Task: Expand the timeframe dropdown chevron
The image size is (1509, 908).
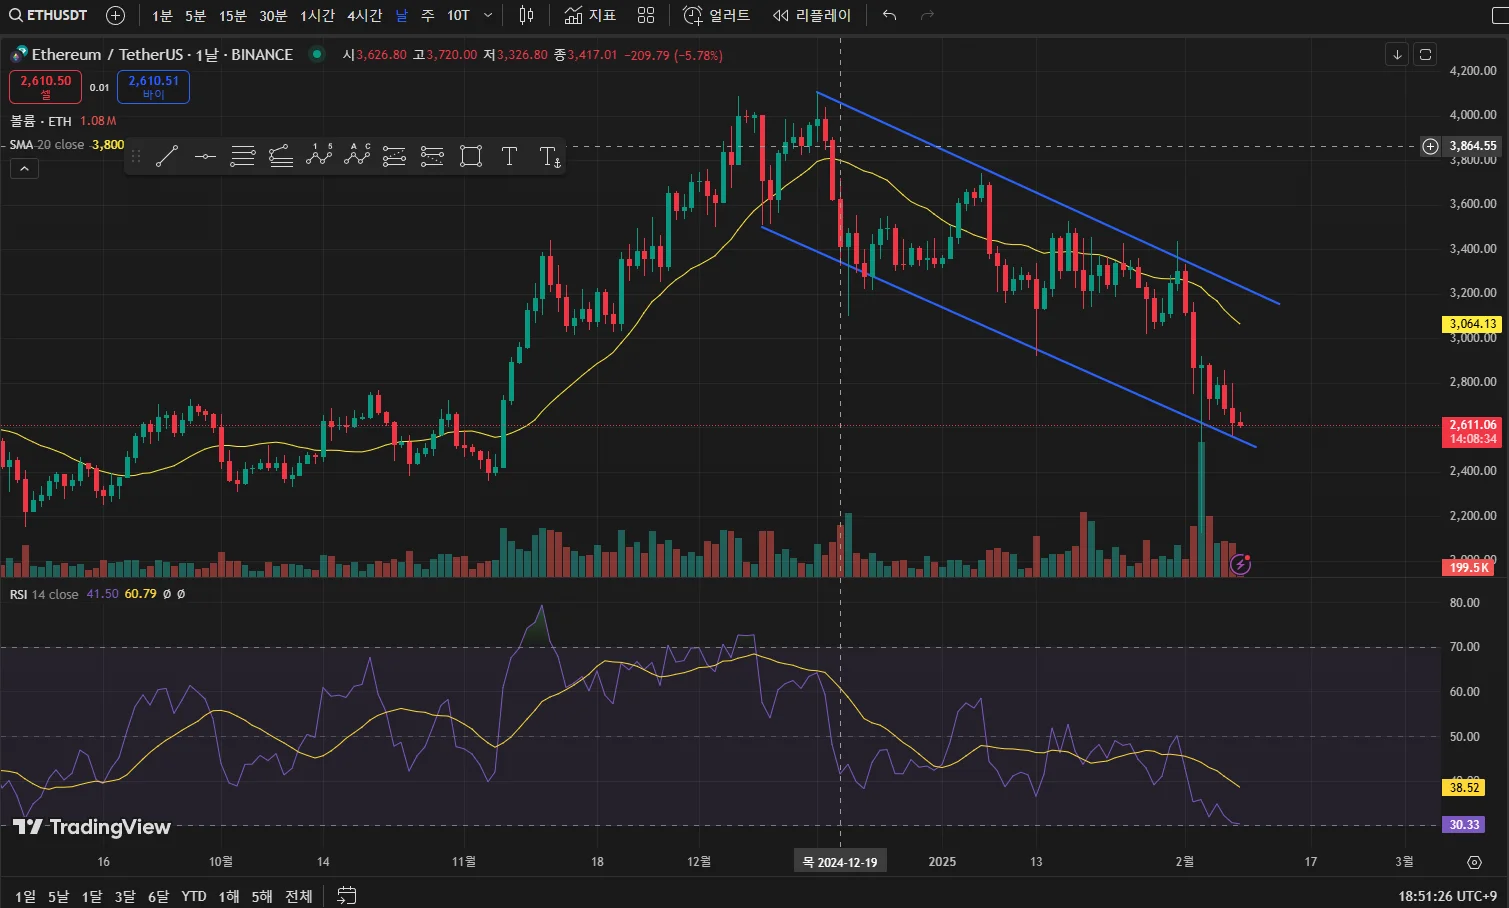Action: tap(488, 15)
